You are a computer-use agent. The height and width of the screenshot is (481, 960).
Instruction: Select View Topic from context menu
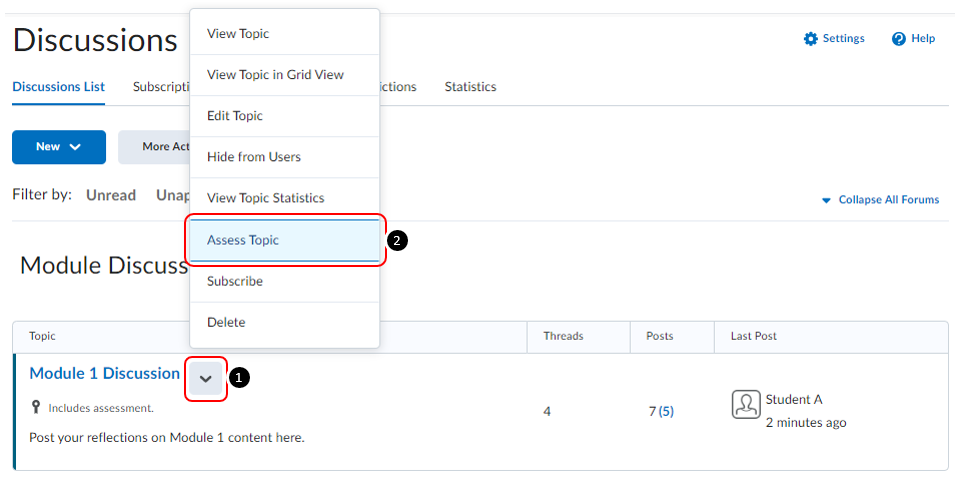(238, 34)
